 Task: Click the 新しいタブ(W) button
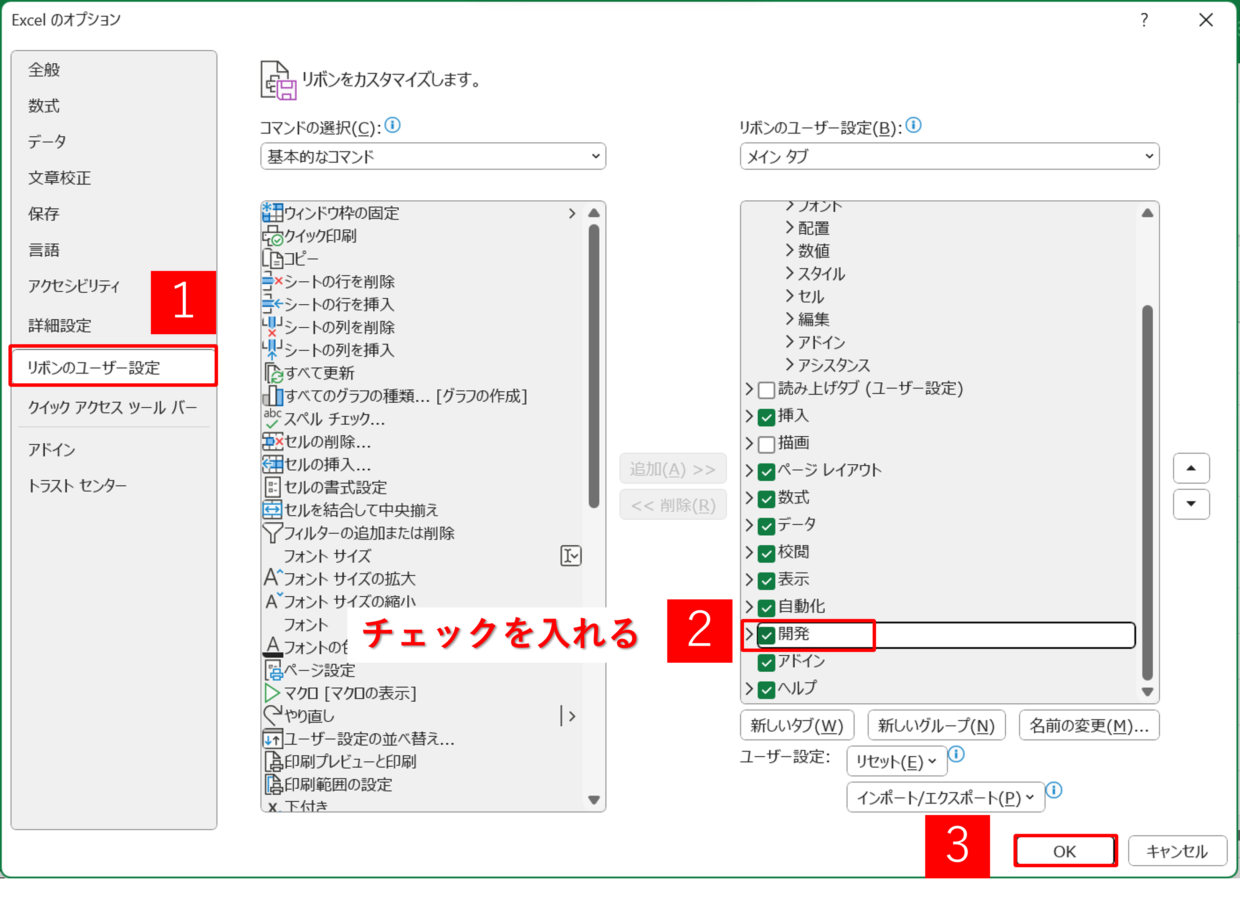click(x=797, y=725)
